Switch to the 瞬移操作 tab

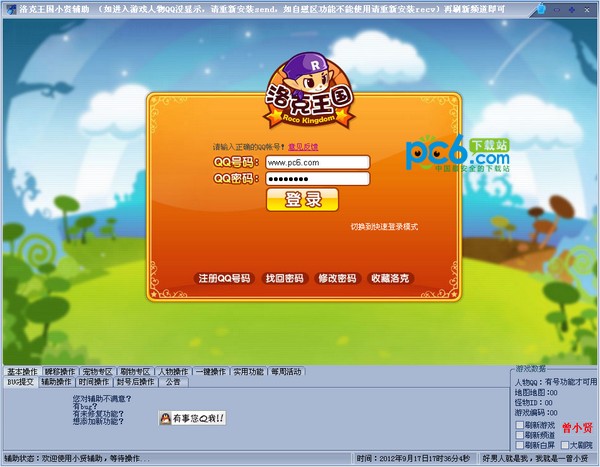pos(60,372)
